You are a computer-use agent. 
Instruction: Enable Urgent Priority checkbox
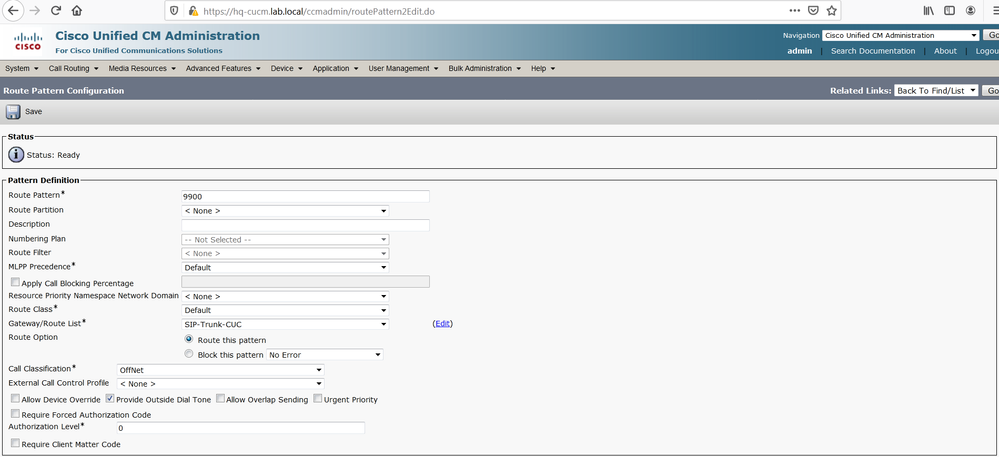tap(317, 399)
